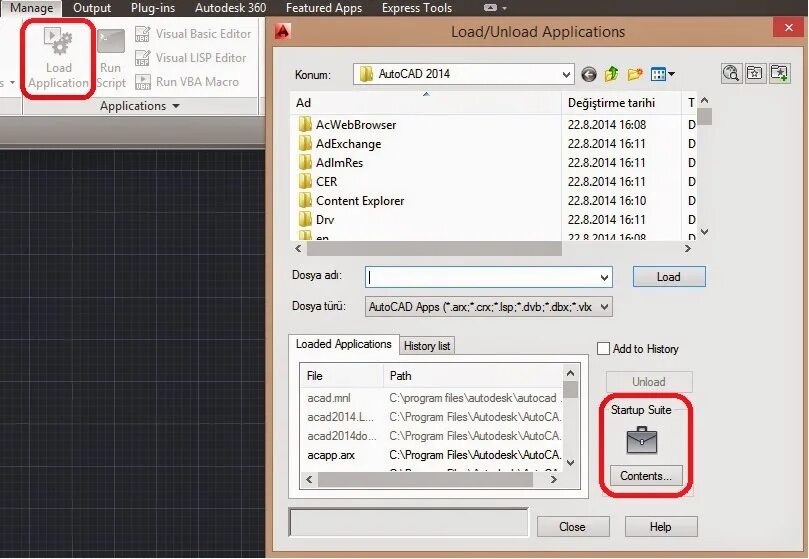Viewport: 809px width, 559px height.
Task: Click the Load button
Action: [669, 277]
